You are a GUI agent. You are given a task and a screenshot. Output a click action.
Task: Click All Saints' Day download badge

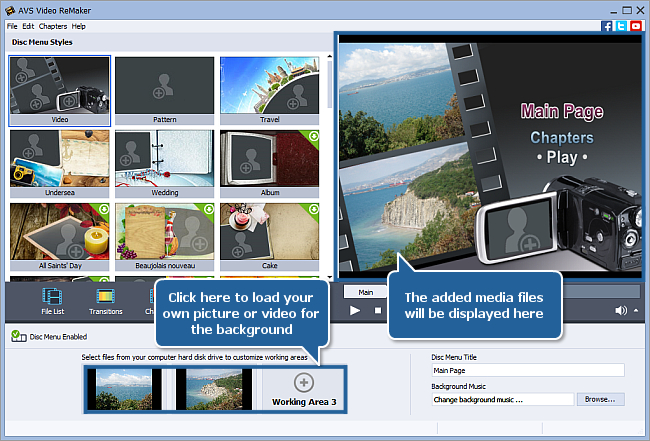coord(104,208)
